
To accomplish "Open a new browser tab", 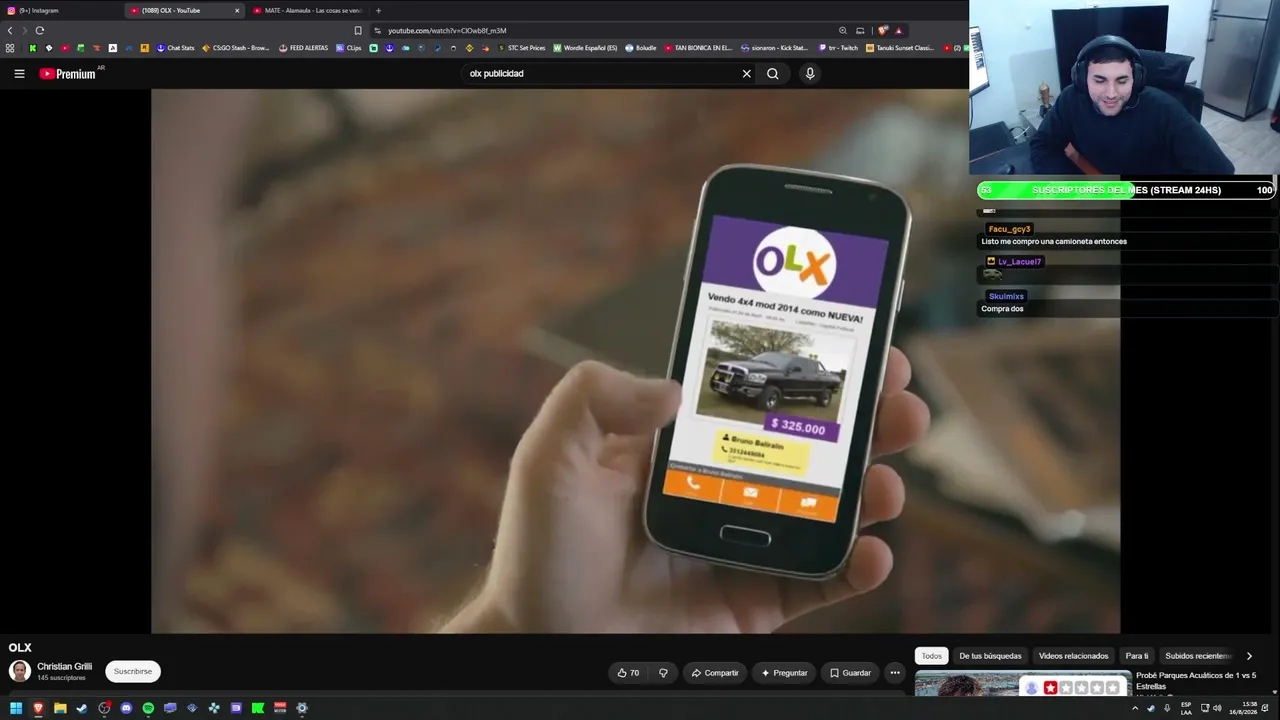I will 378,10.
